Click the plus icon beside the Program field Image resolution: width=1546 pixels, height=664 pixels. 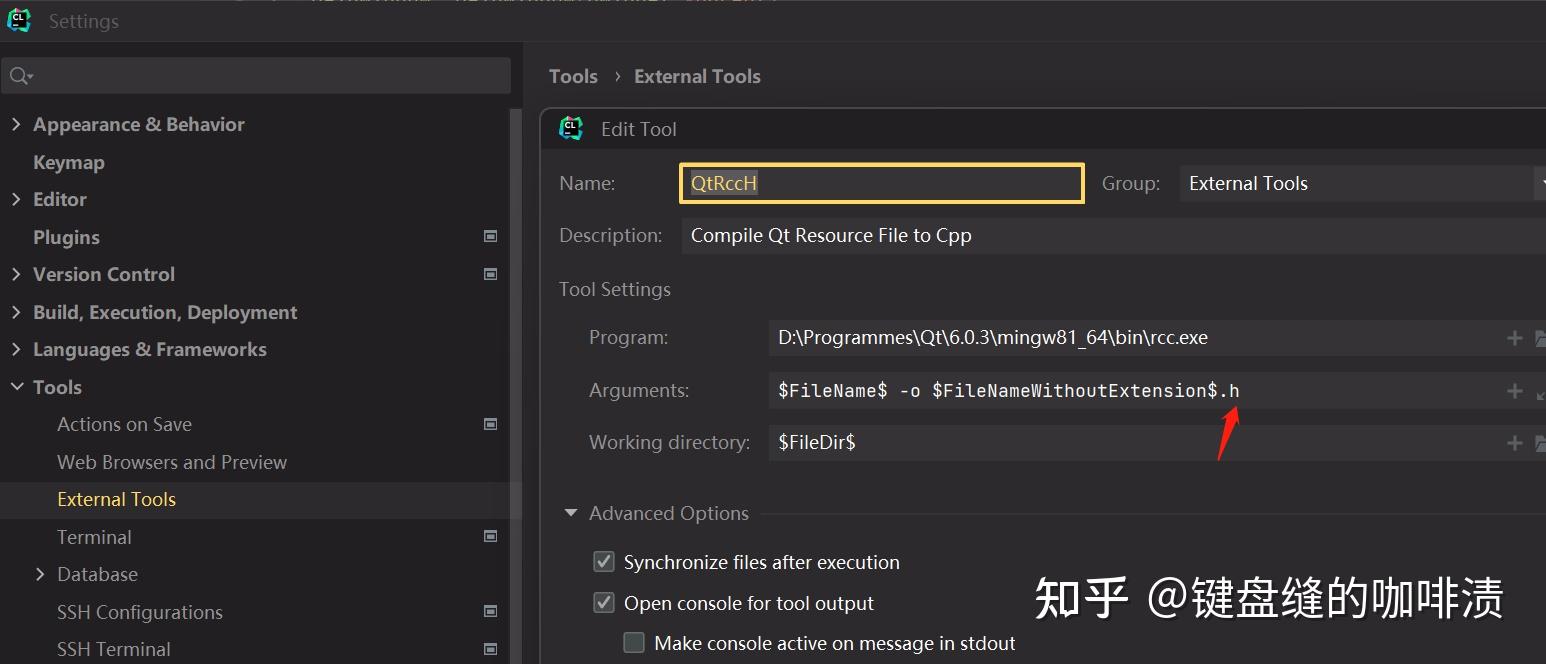[x=1513, y=338]
